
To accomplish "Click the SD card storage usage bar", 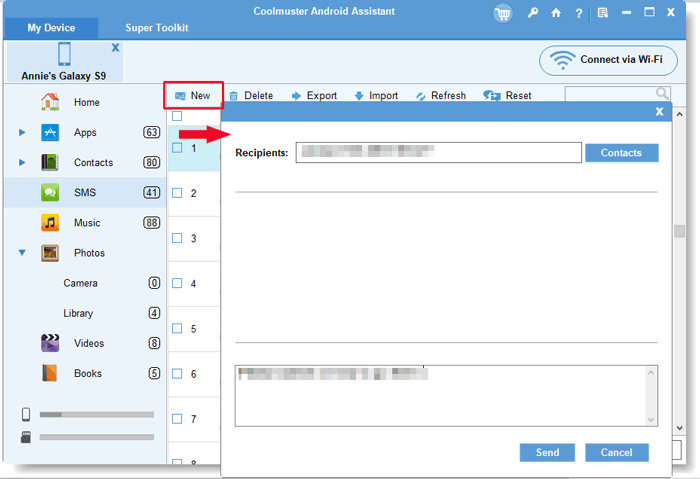I will point(97,437).
